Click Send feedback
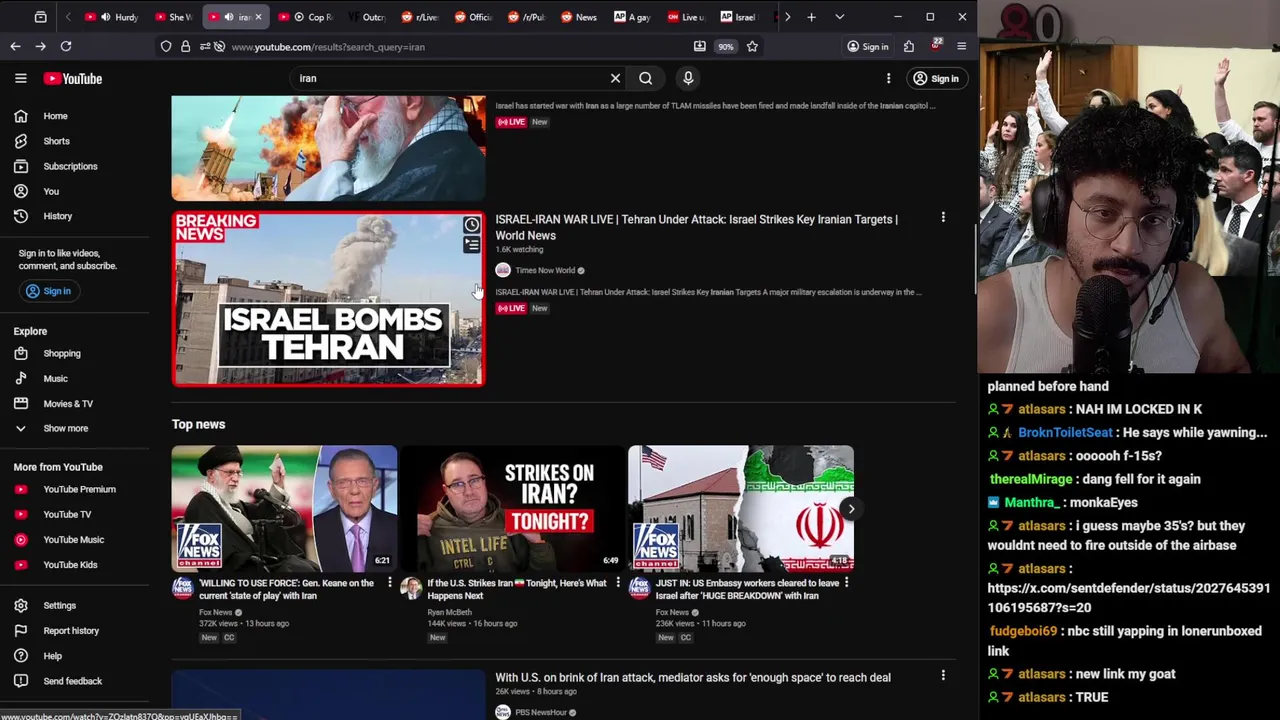Image resolution: width=1280 pixels, height=720 pixels. coord(72,681)
